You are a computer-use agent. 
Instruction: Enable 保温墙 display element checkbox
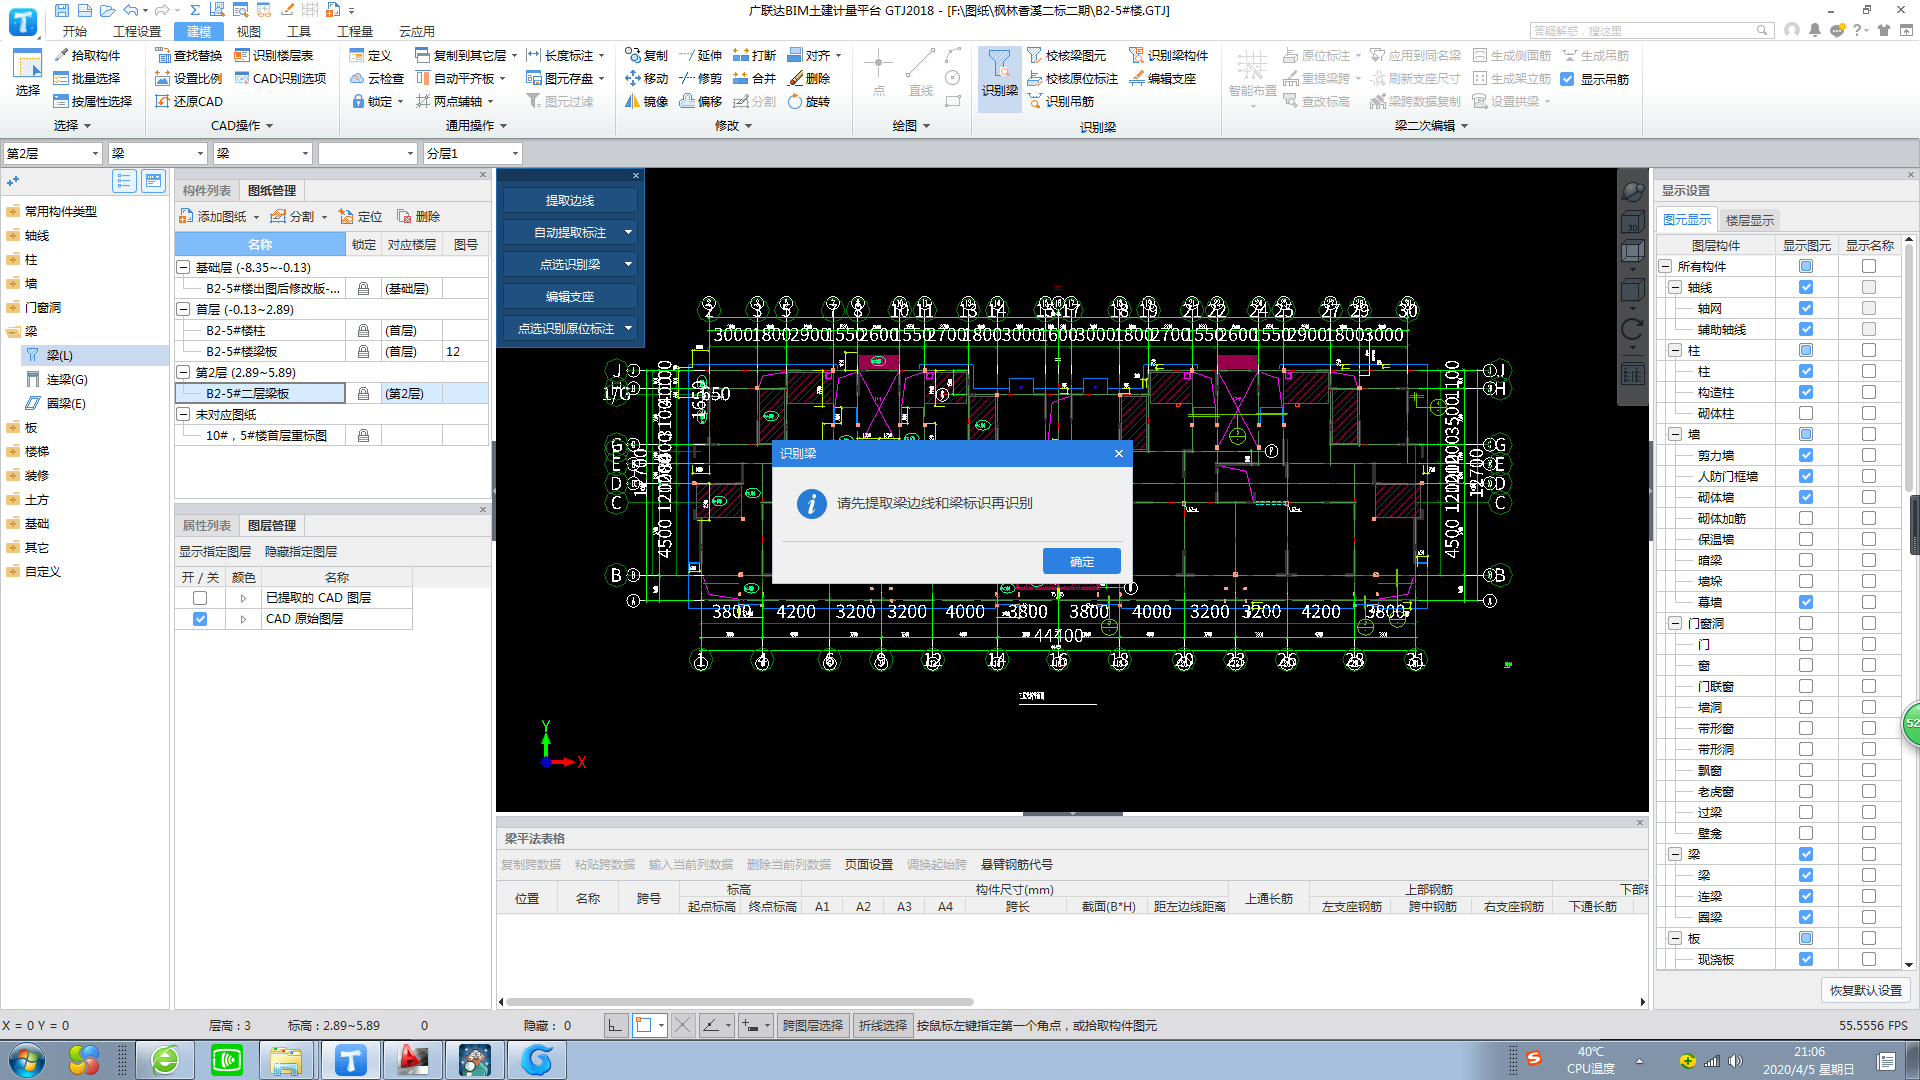click(x=1806, y=539)
